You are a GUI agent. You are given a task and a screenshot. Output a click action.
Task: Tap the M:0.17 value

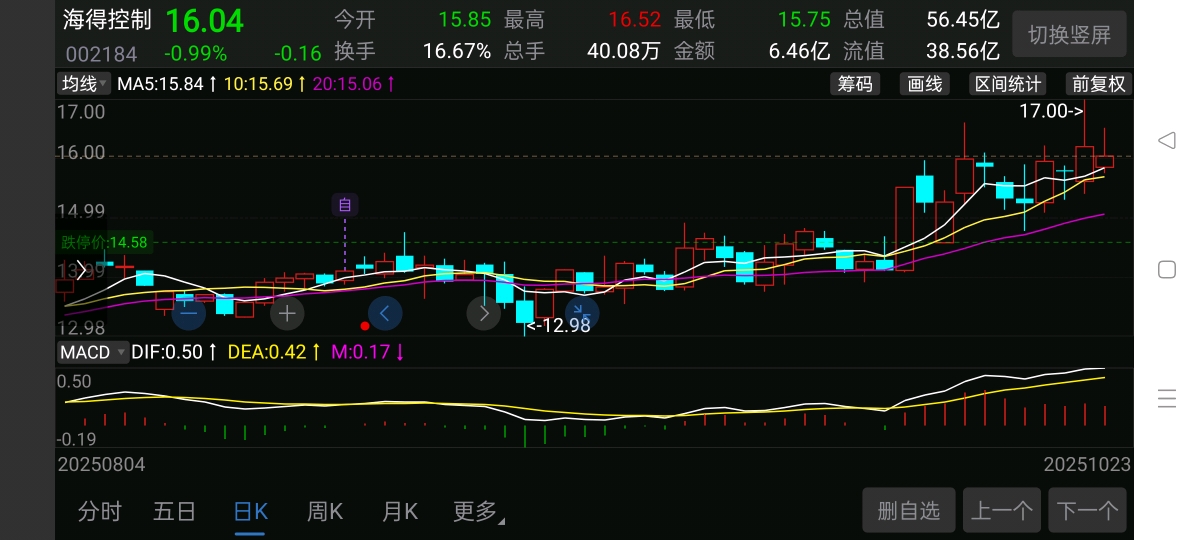pos(362,352)
